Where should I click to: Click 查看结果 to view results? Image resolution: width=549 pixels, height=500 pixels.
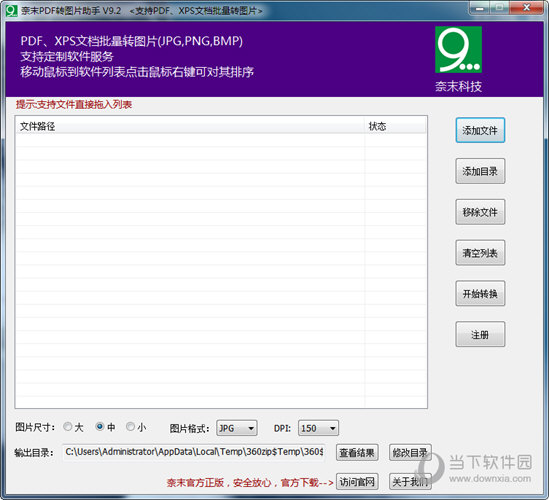357,453
